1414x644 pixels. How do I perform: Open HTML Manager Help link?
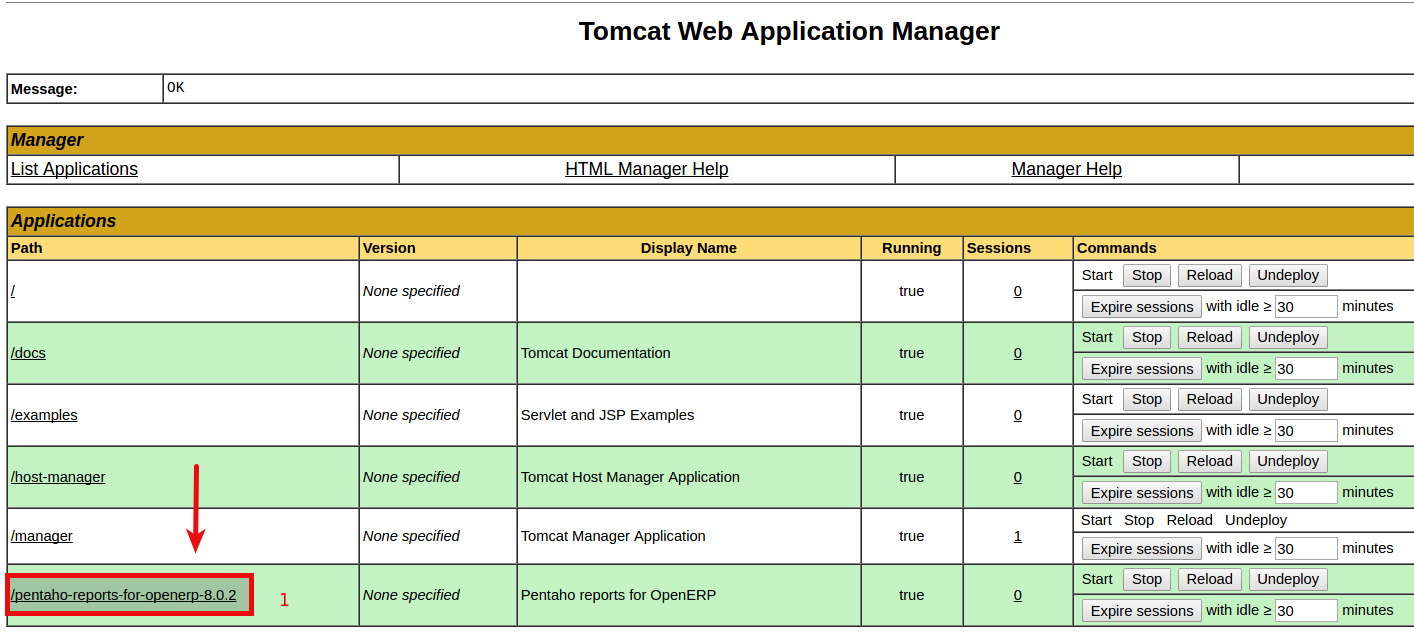pos(646,169)
